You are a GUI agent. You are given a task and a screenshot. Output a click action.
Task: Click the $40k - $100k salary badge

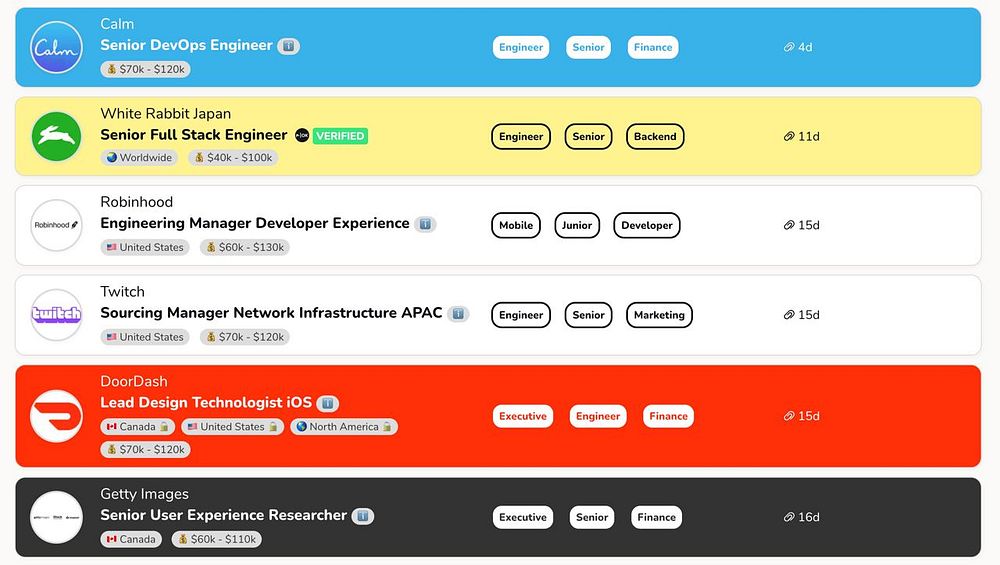pos(233,158)
